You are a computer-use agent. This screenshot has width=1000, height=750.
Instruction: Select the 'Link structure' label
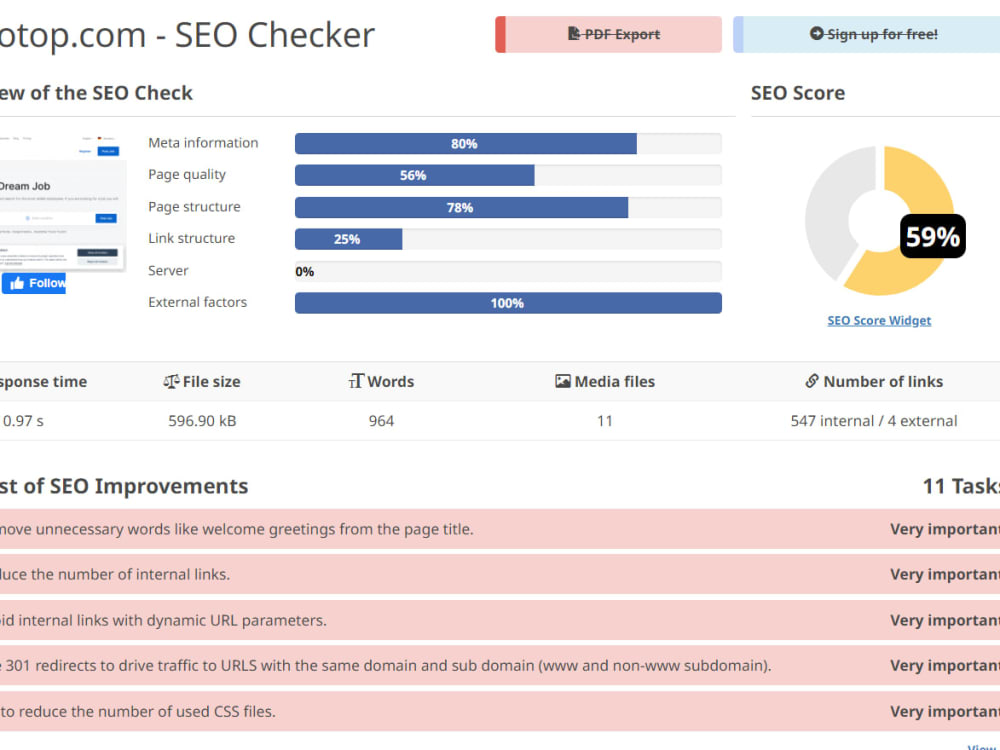(x=191, y=239)
